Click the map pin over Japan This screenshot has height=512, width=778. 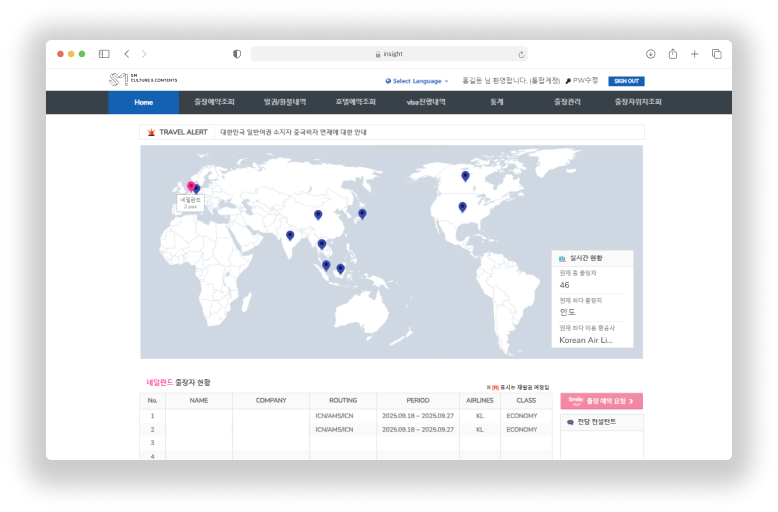click(x=362, y=213)
